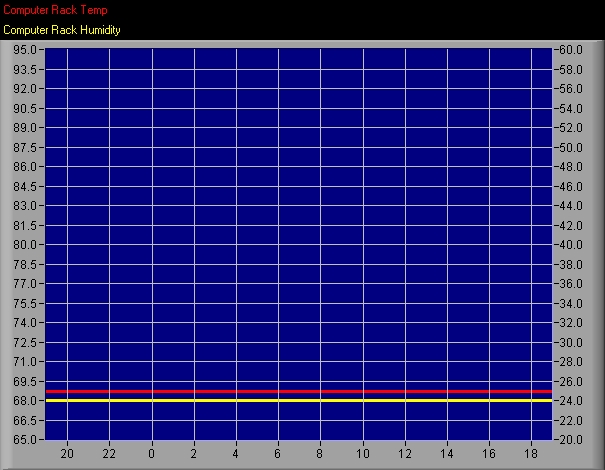This screenshot has height=470, width=605.
Task: Click the red Computer Rack Temp line
Action: (x=298, y=392)
